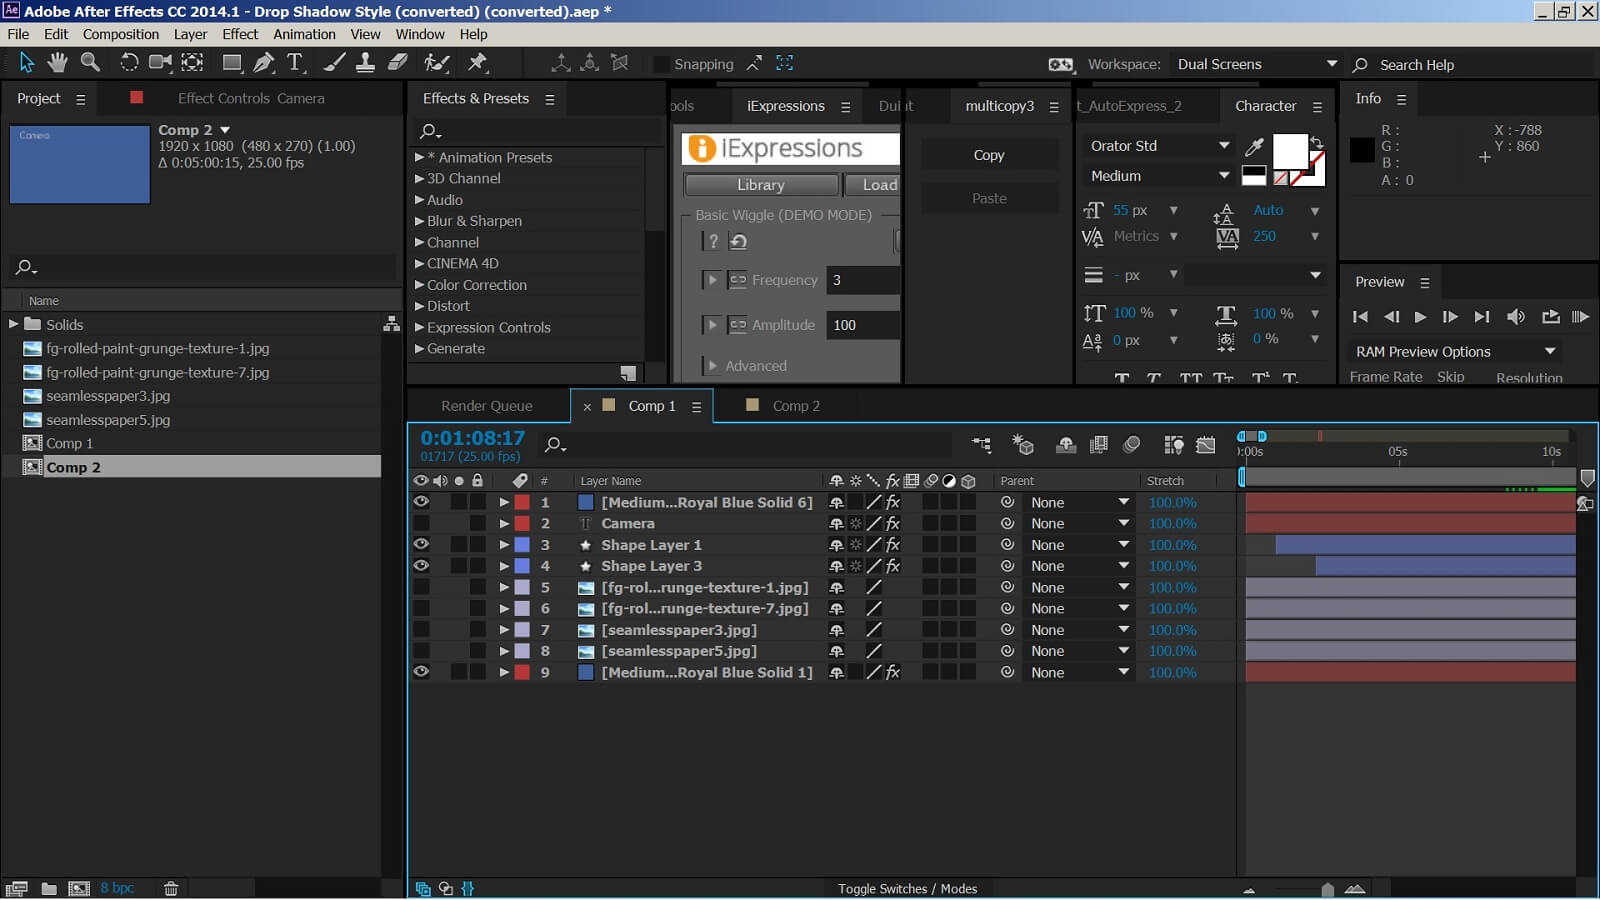The width and height of the screenshot is (1600, 900).
Task: Pick the Puppet Pin tool
Action: click(x=478, y=63)
